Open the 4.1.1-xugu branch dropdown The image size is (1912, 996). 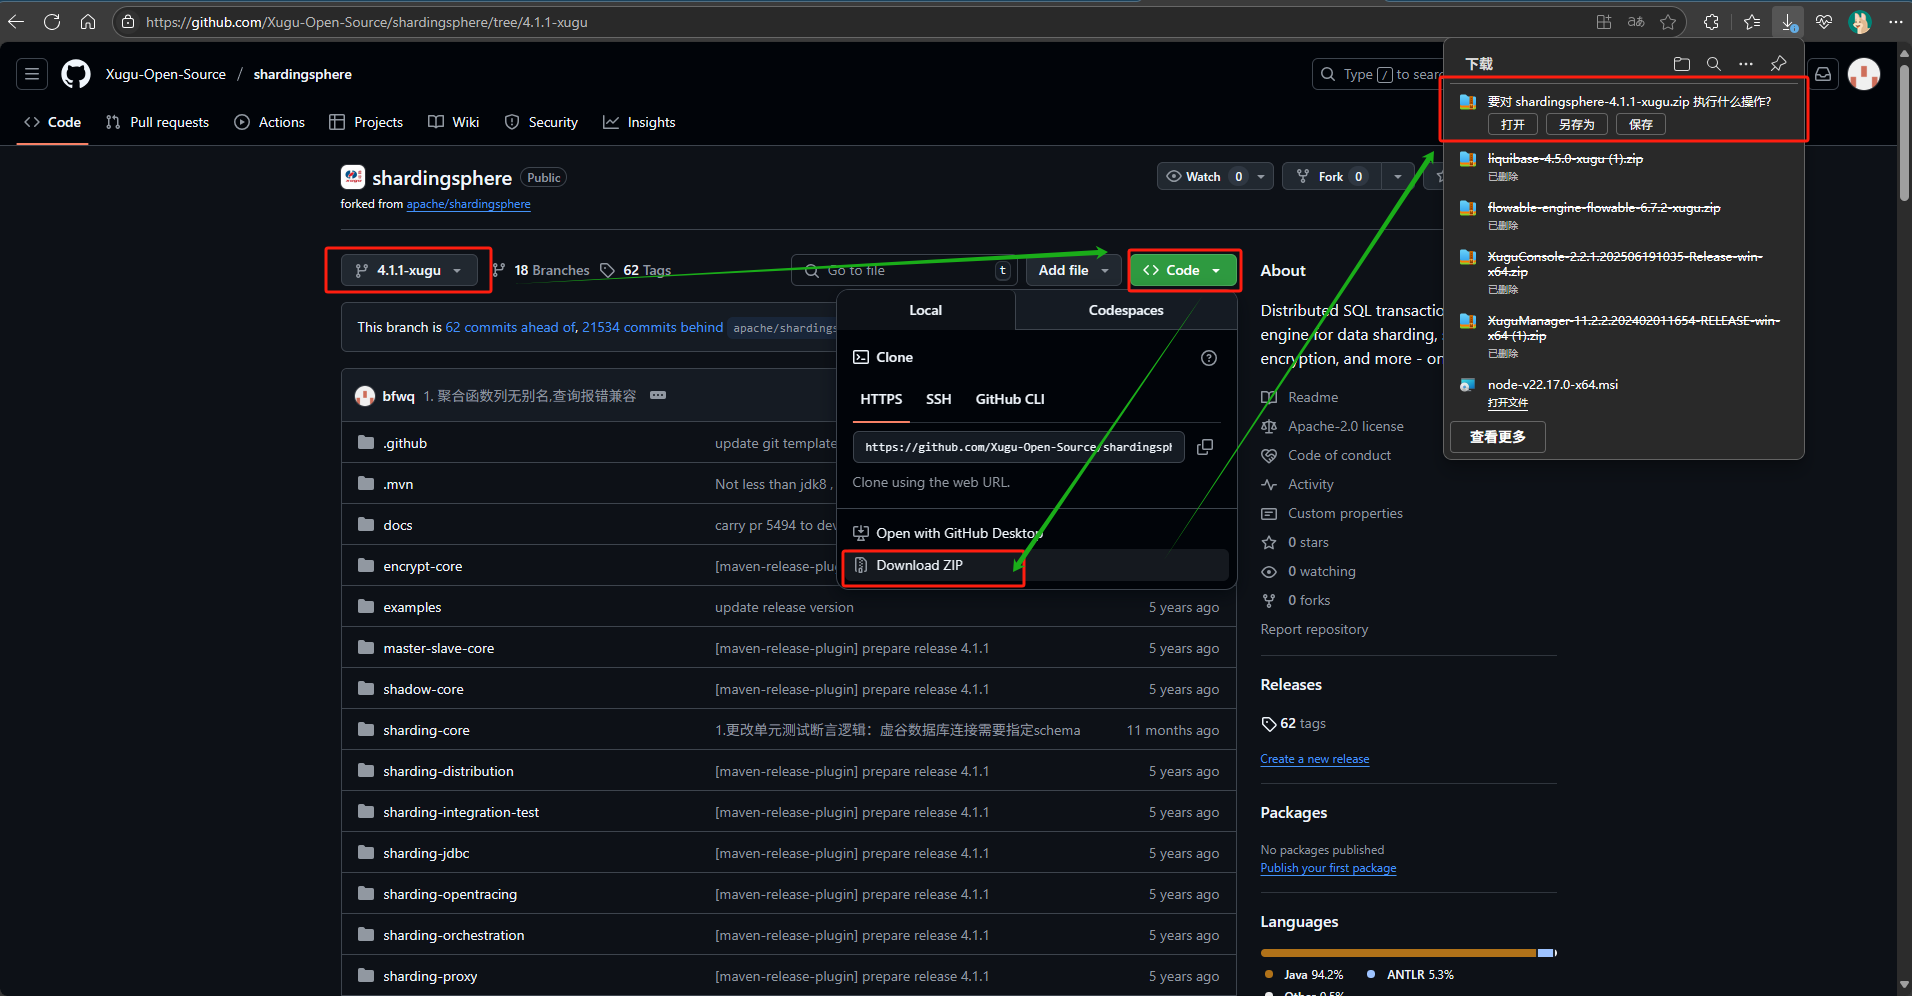[408, 270]
